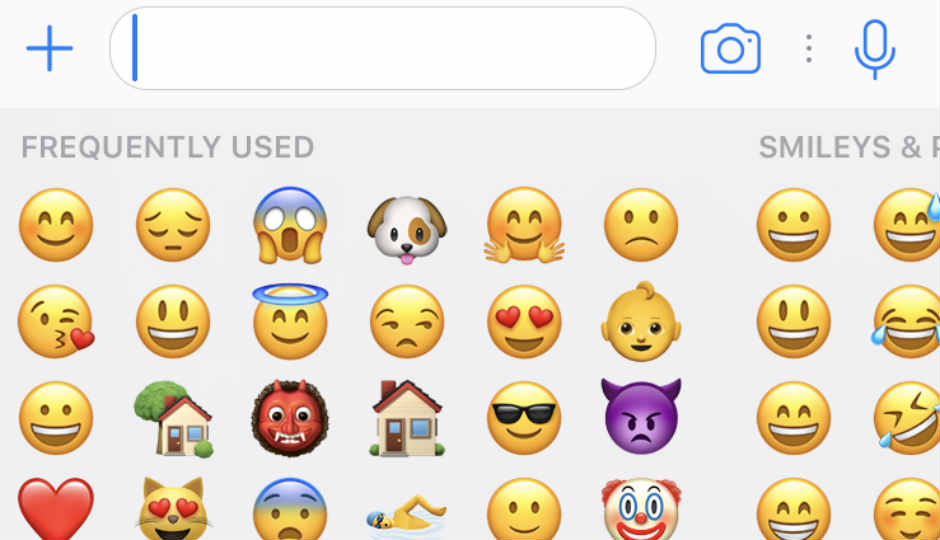Tap the clown face emoji
The image size is (940, 540).
coord(641,509)
